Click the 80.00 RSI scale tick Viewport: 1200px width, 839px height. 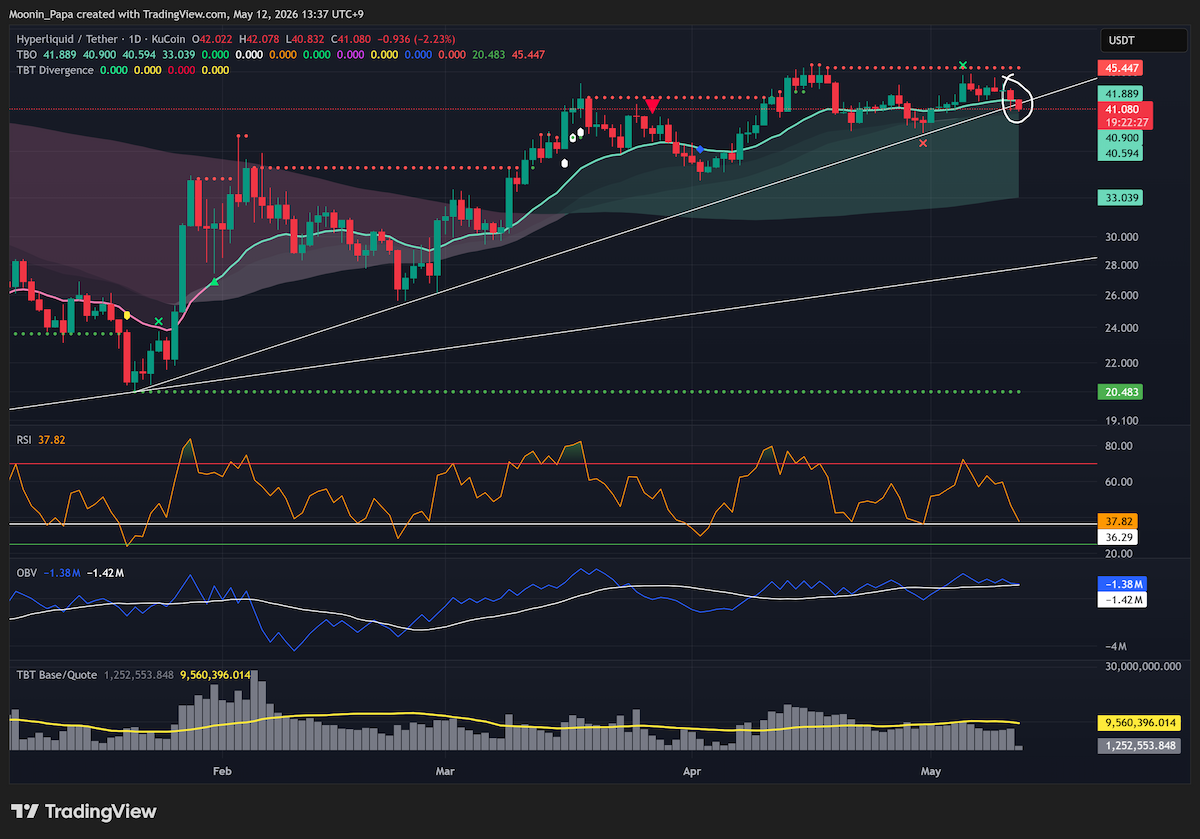(x=1119, y=446)
